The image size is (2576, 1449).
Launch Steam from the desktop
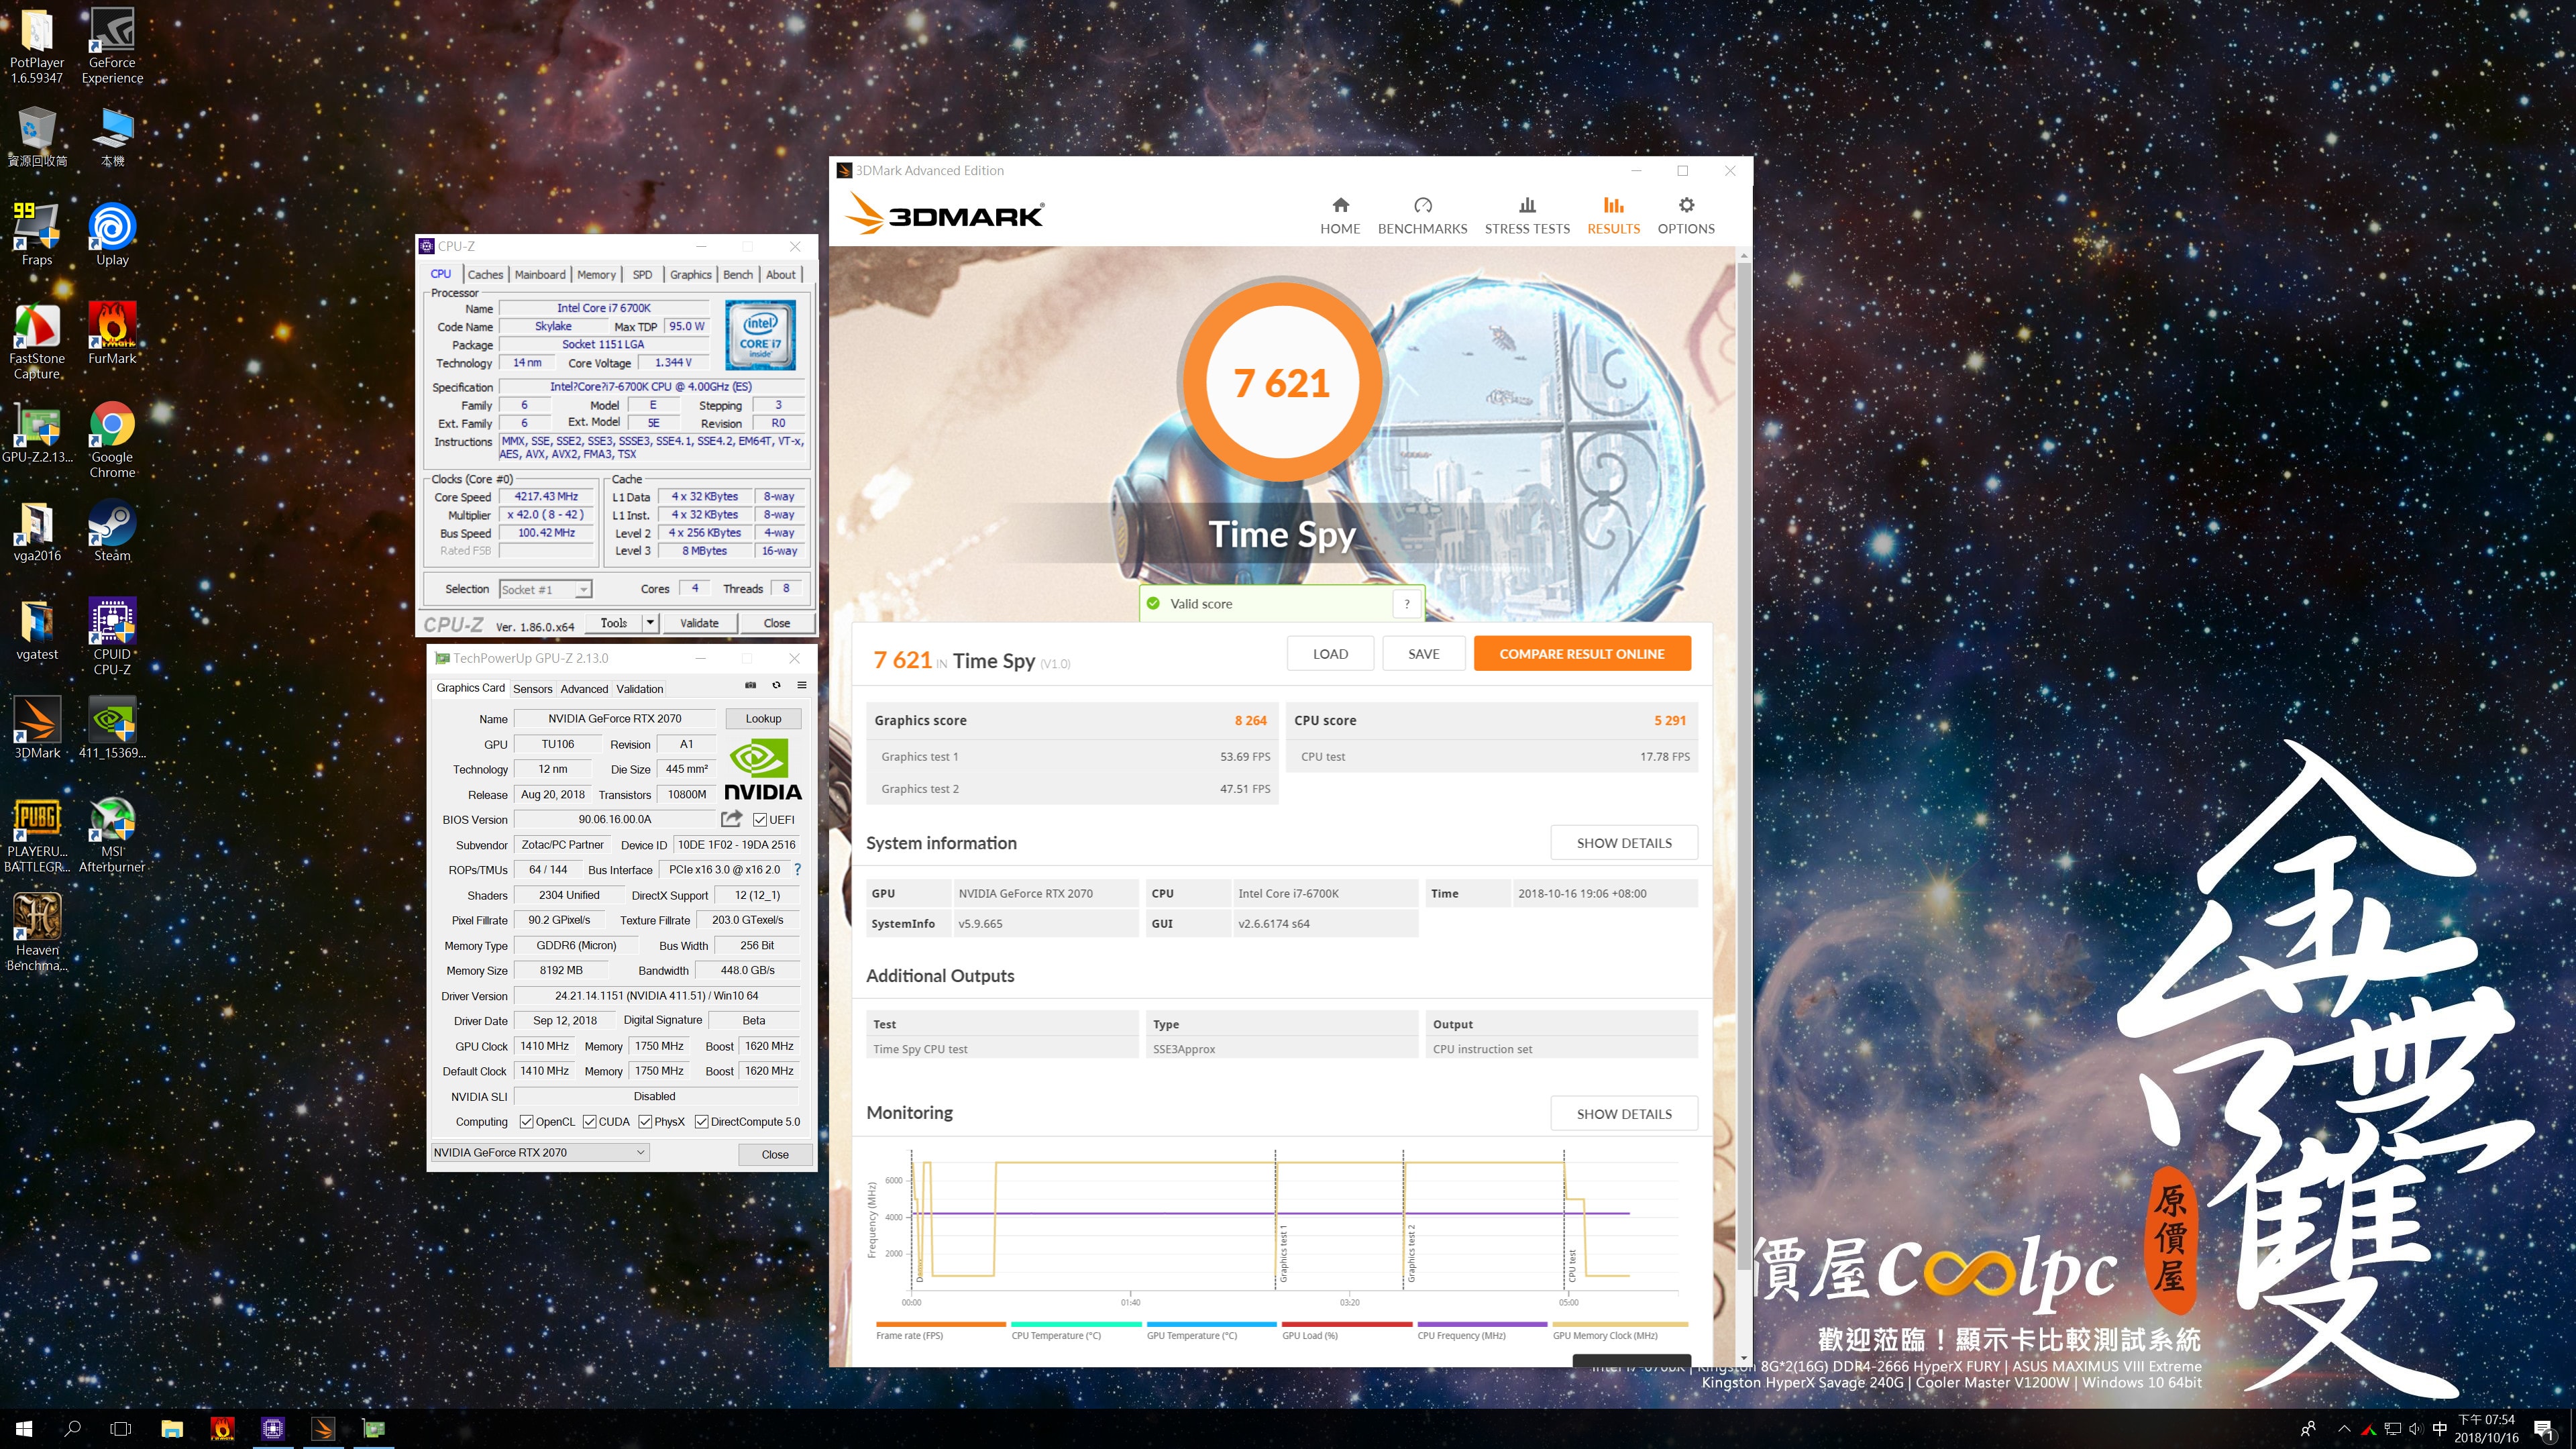[x=112, y=530]
